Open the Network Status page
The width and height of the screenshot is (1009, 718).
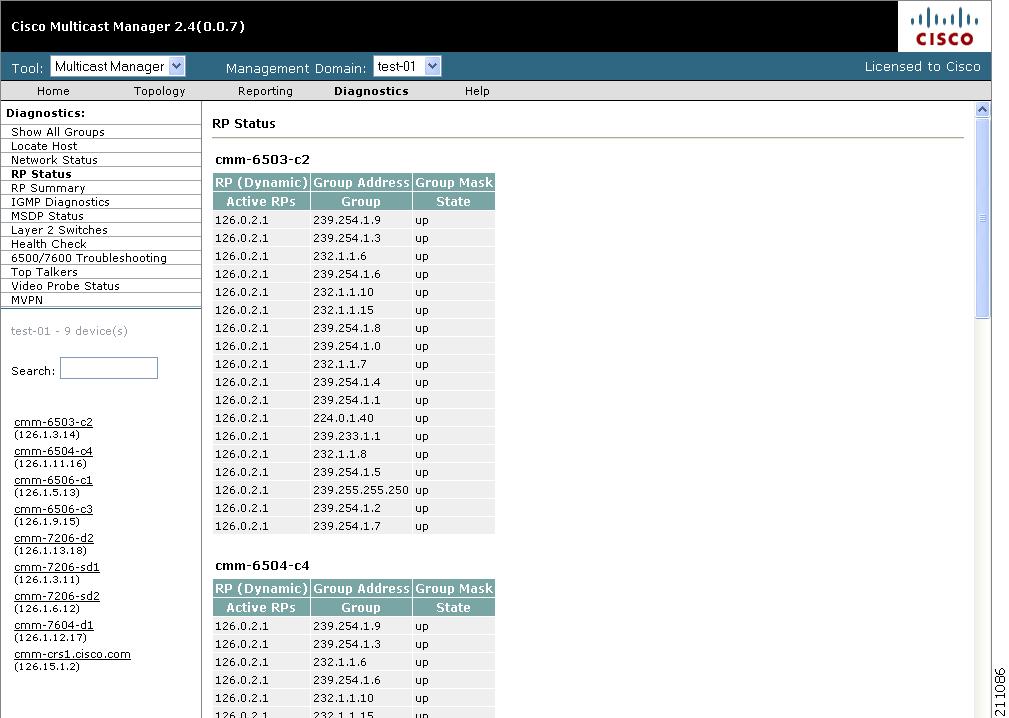(53, 159)
